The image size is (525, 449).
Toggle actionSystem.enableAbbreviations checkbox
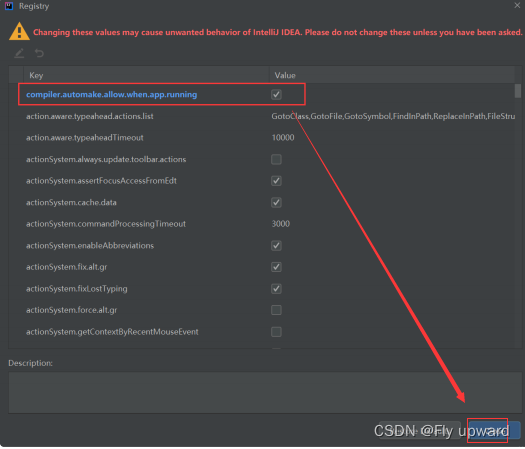pos(276,246)
